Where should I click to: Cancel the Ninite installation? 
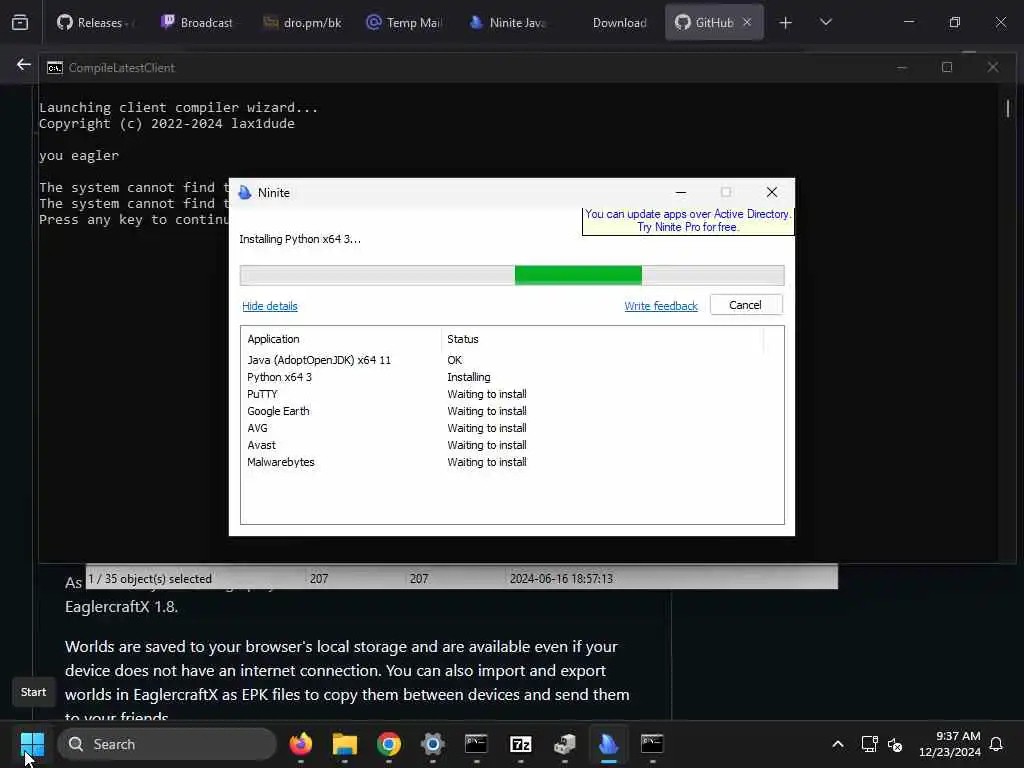pyautogui.click(x=746, y=305)
